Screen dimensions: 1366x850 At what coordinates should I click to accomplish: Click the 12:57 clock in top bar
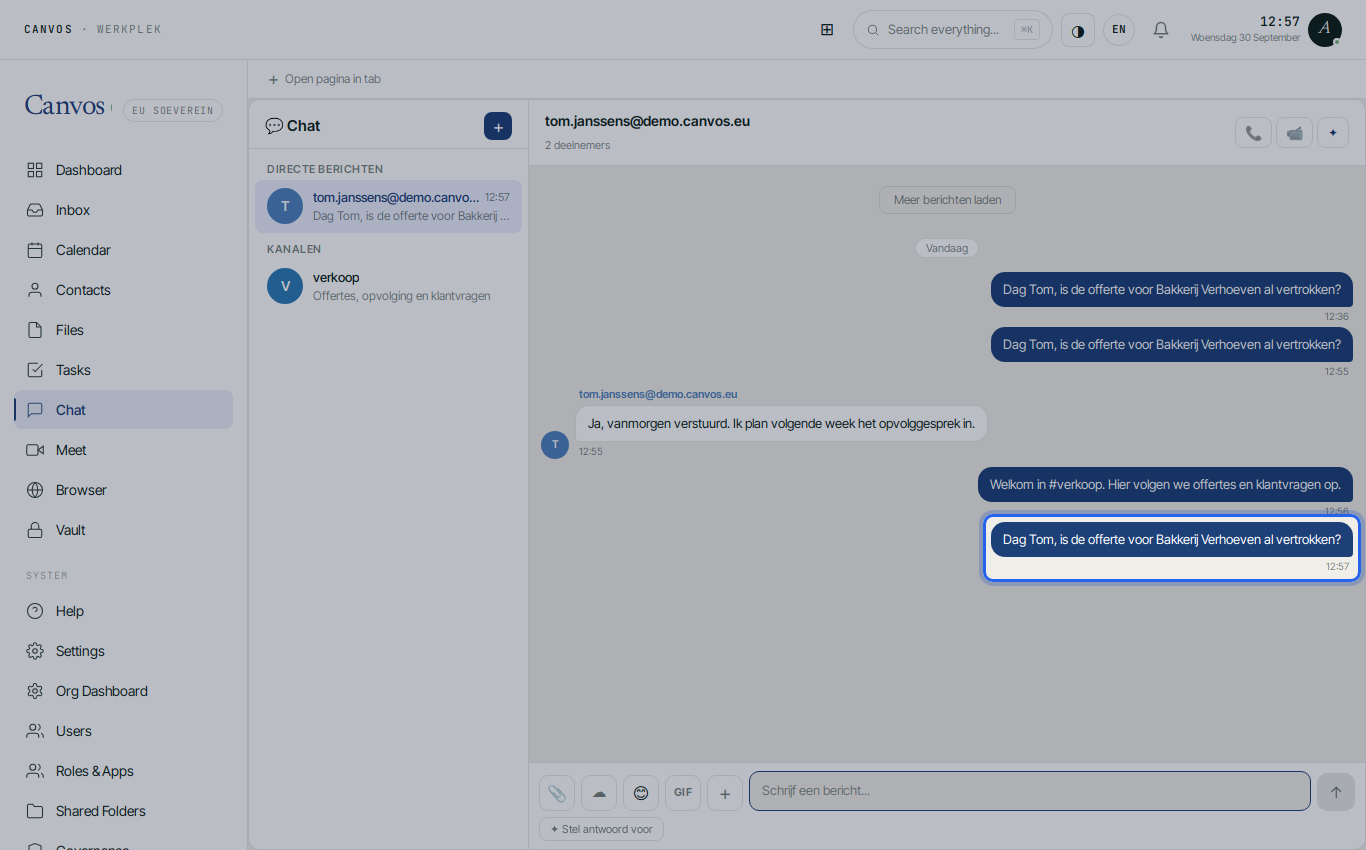[1279, 22]
